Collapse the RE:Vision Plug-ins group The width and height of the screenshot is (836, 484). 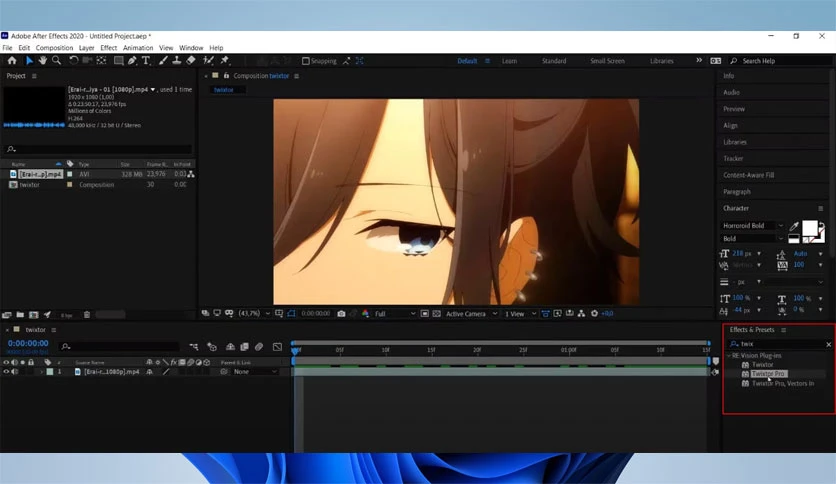pyautogui.click(x=729, y=356)
